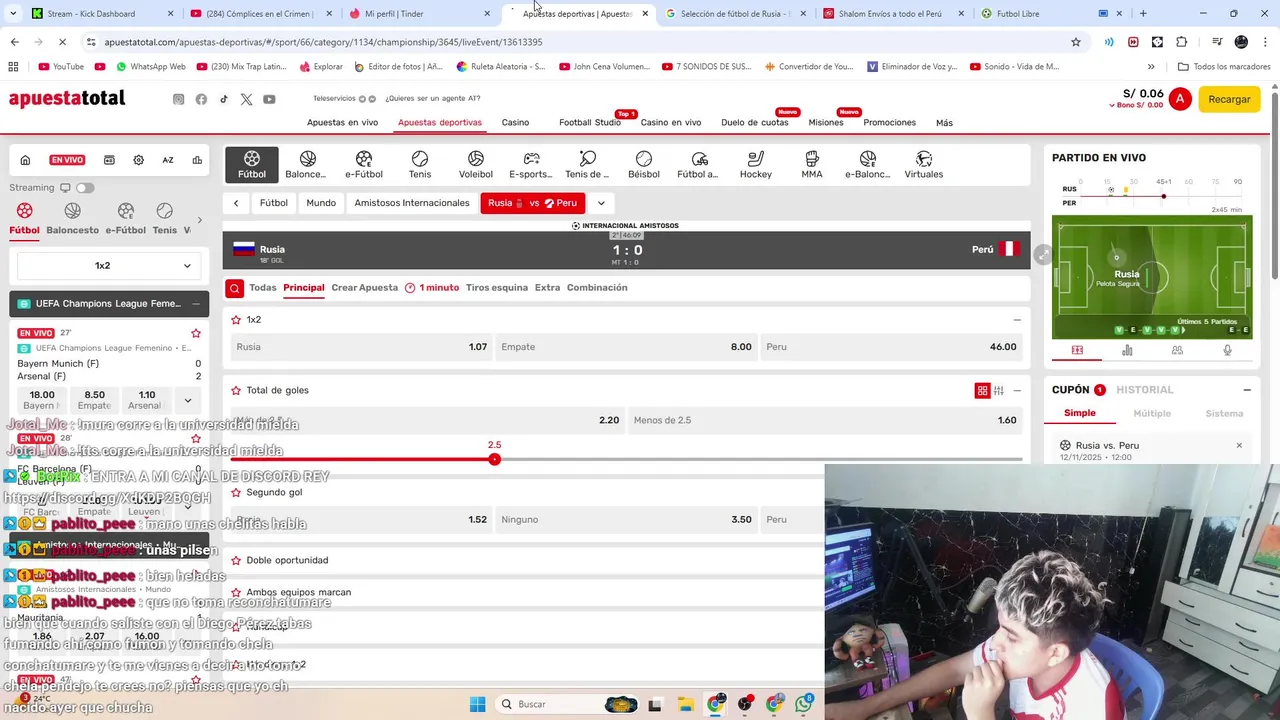This screenshot has width=1280, height=720.
Task: Favorite the 1x2 market star
Action: 236,320
